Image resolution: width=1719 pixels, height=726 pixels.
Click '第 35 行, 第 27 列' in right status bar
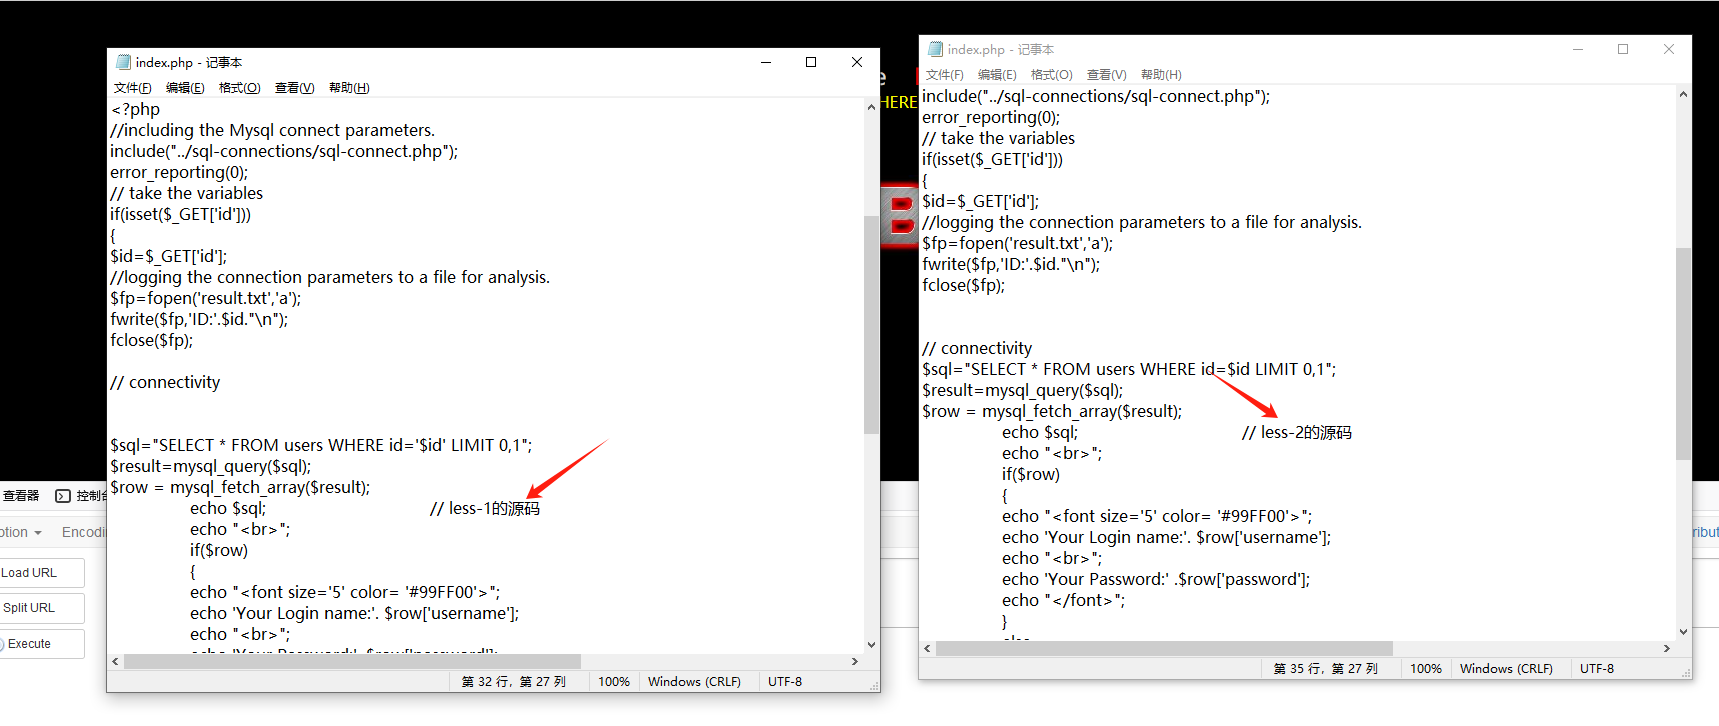1326,669
